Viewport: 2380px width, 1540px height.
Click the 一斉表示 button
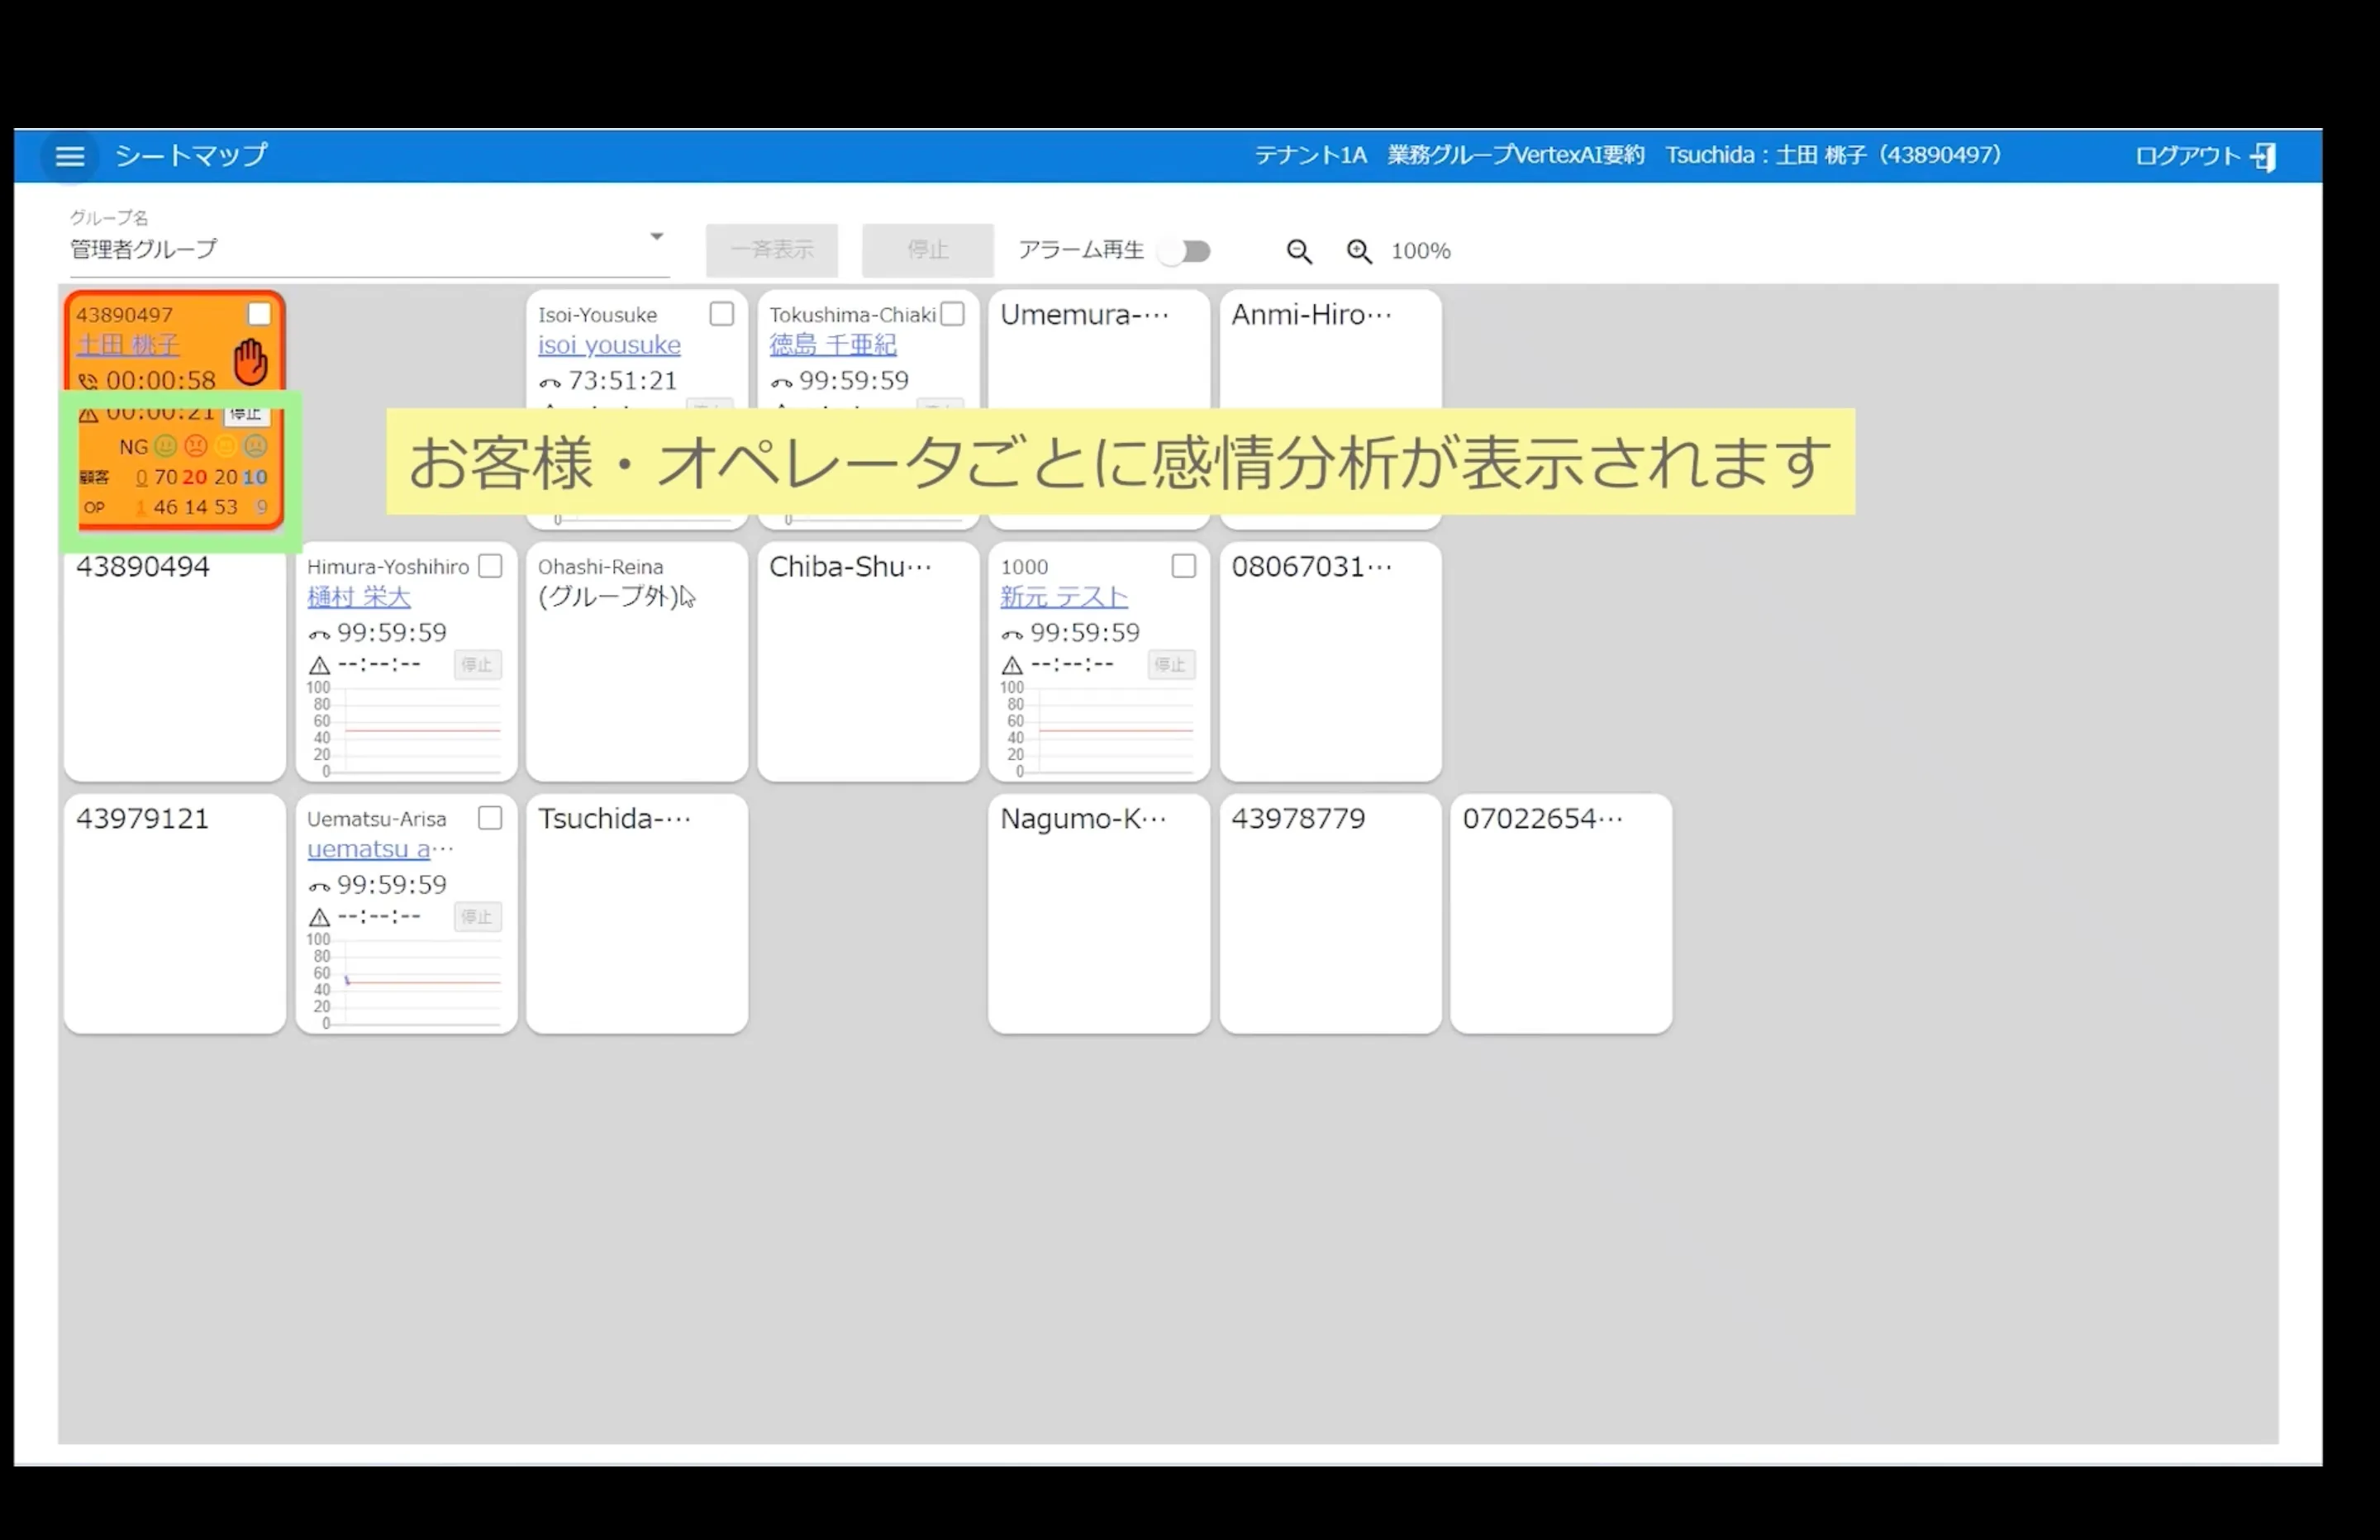[772, 250]
